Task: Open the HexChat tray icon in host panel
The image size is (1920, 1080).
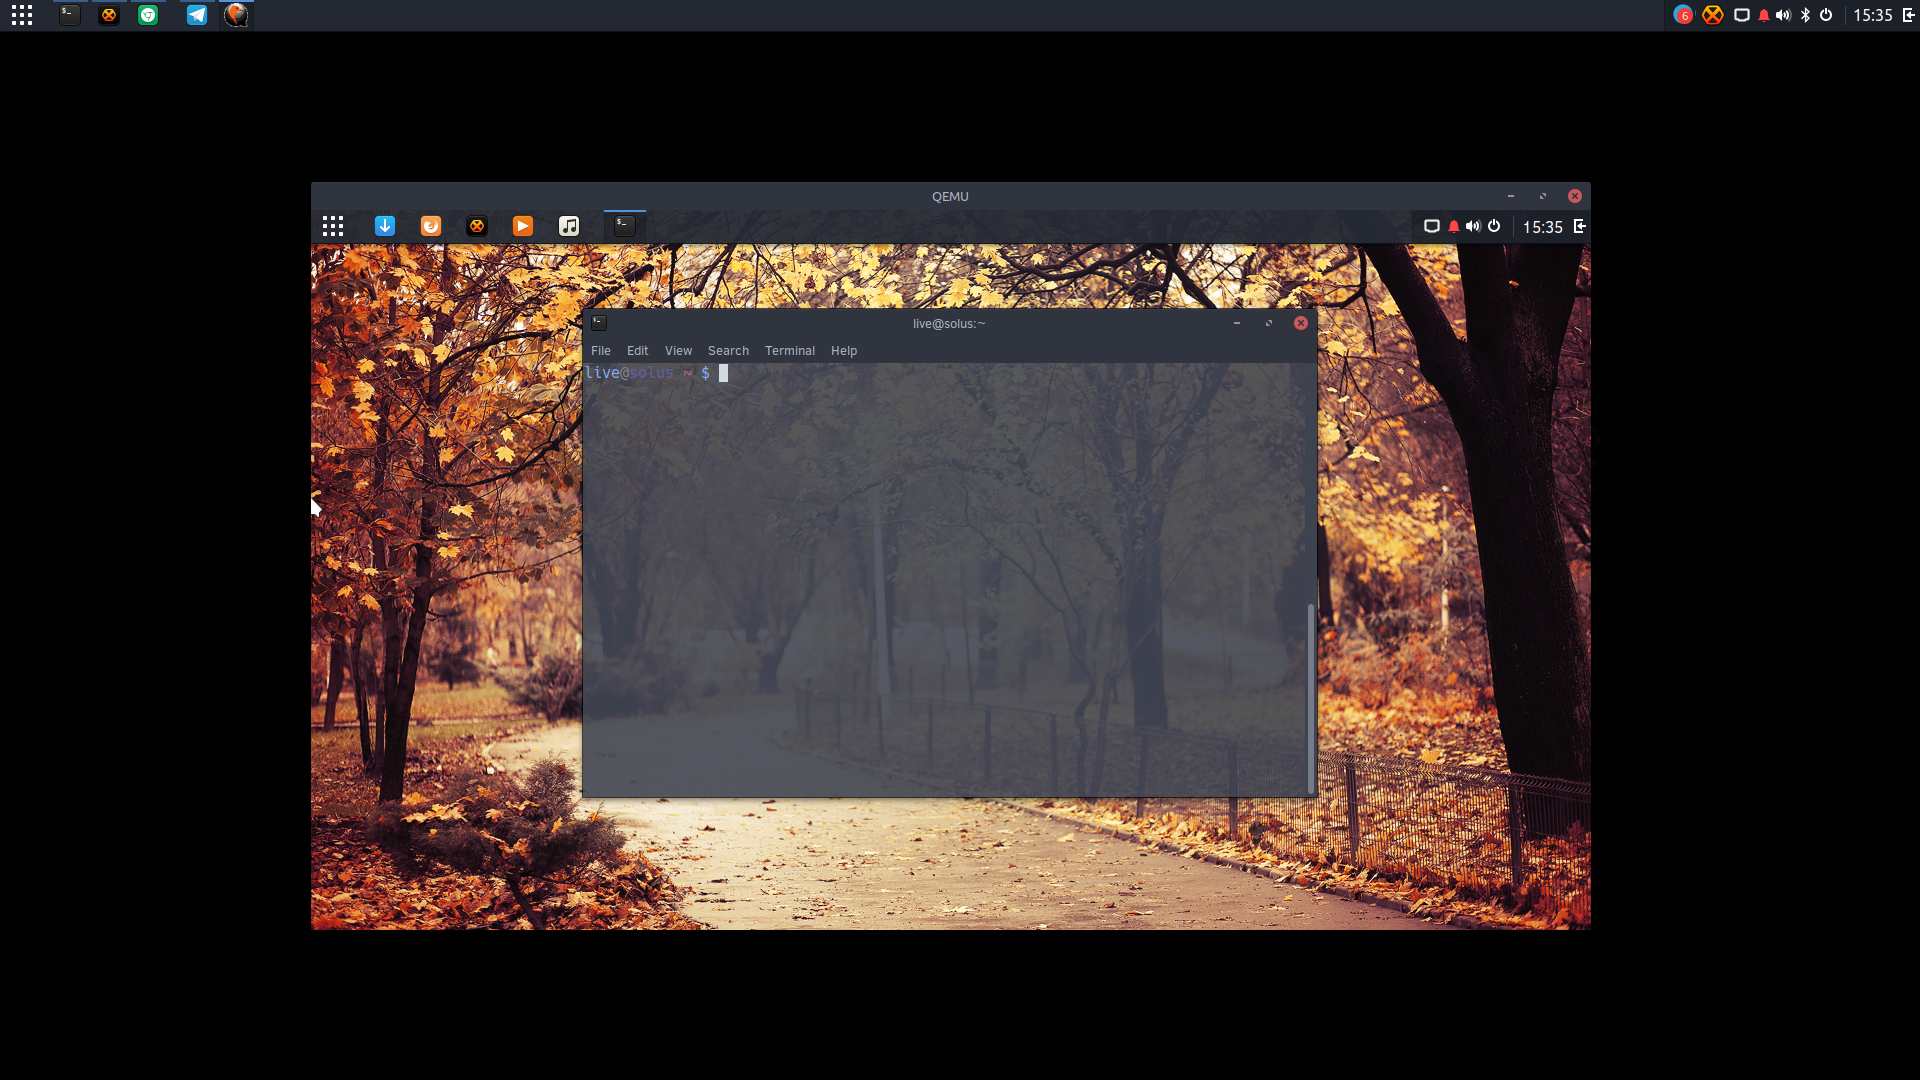Action: (x=1713, y=15)
